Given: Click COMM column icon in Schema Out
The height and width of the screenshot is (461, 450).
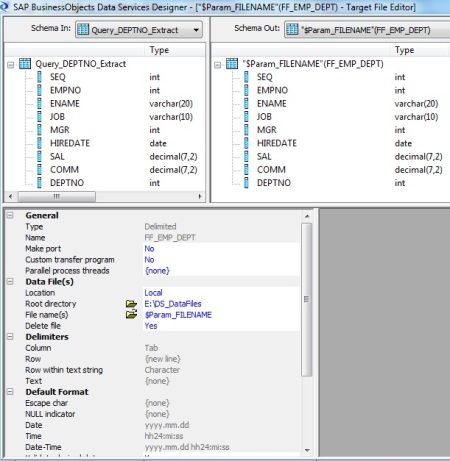Looking at the screenshot, I should point(246,170).
